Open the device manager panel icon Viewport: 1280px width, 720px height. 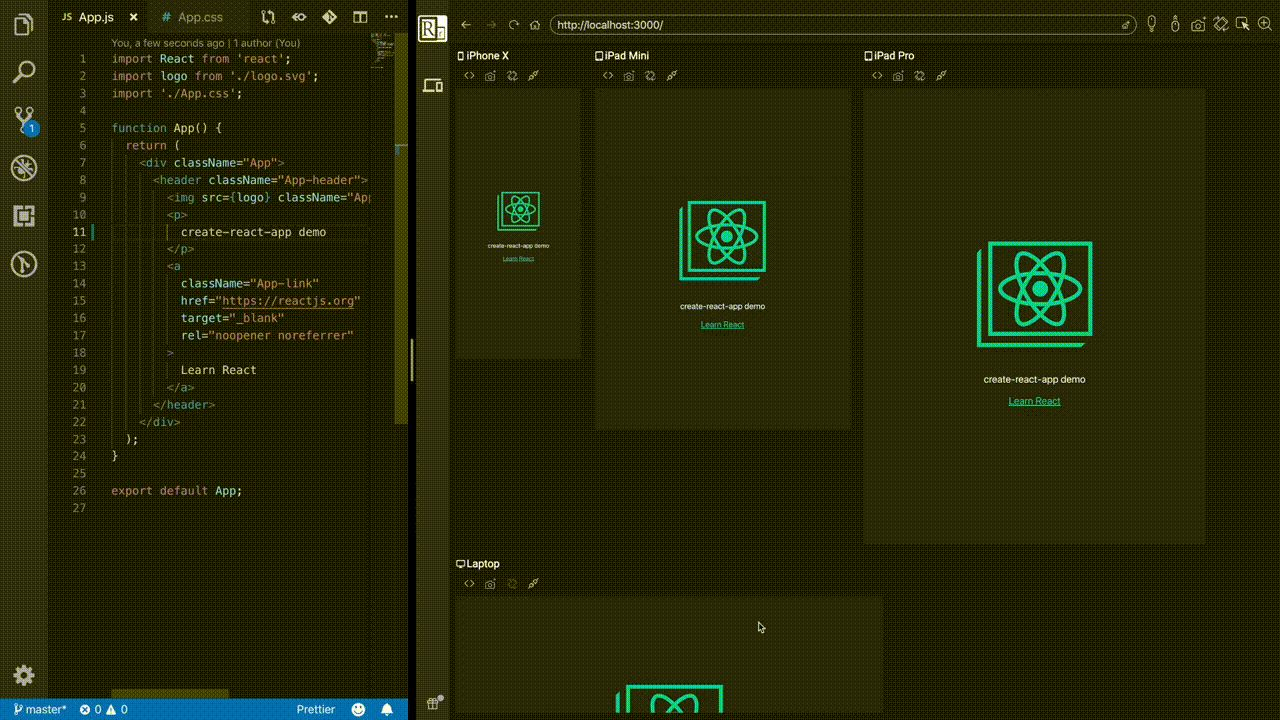433,86
